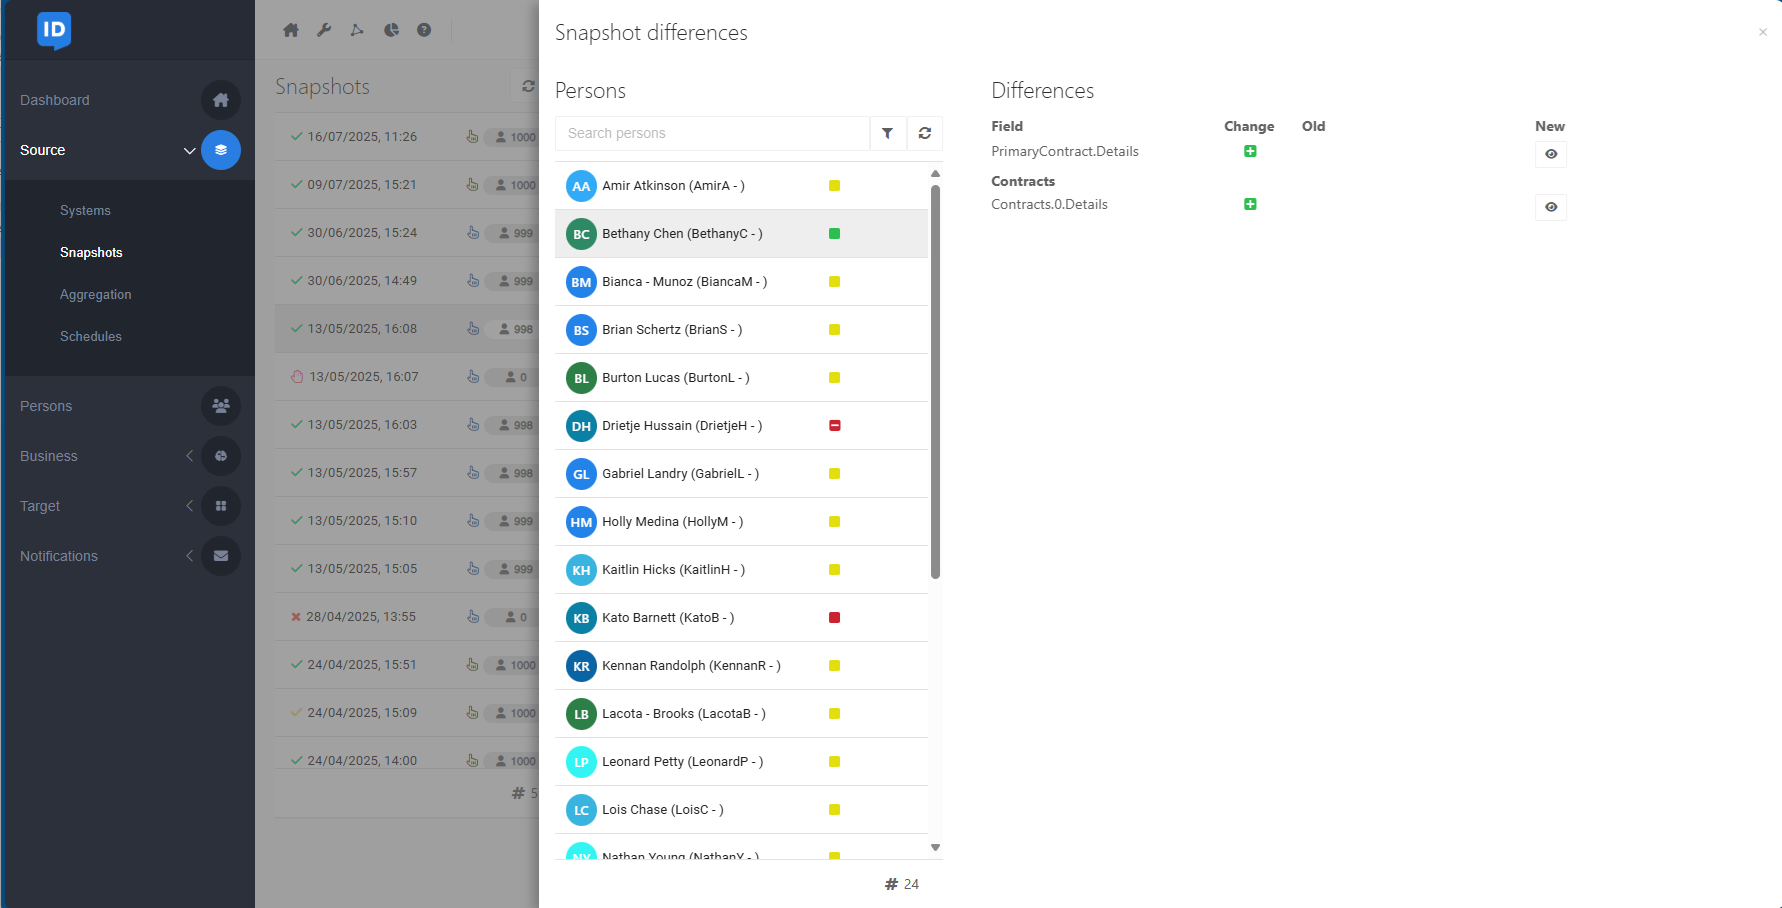Show new value of PrimaryContract.Details

[x=1551, y=154]
